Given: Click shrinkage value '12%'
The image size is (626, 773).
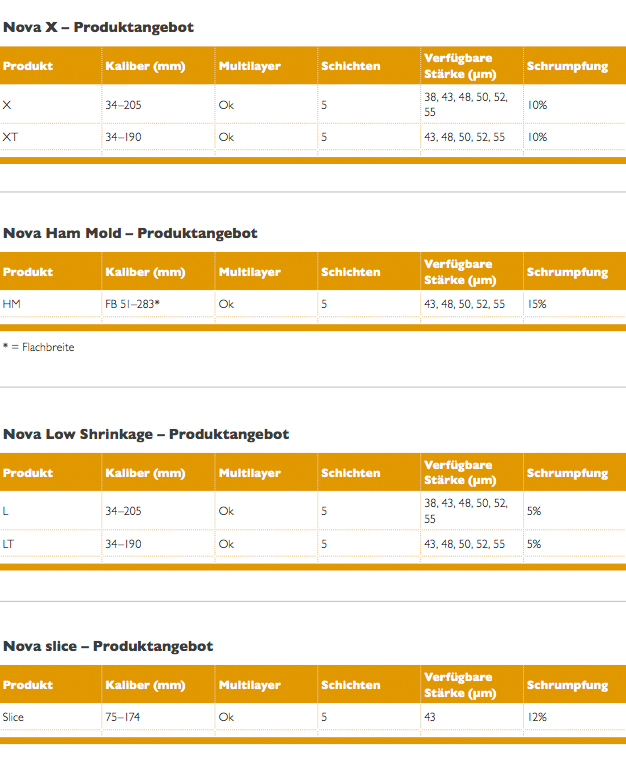Looking at the screenshot, I should coord(537,717).
